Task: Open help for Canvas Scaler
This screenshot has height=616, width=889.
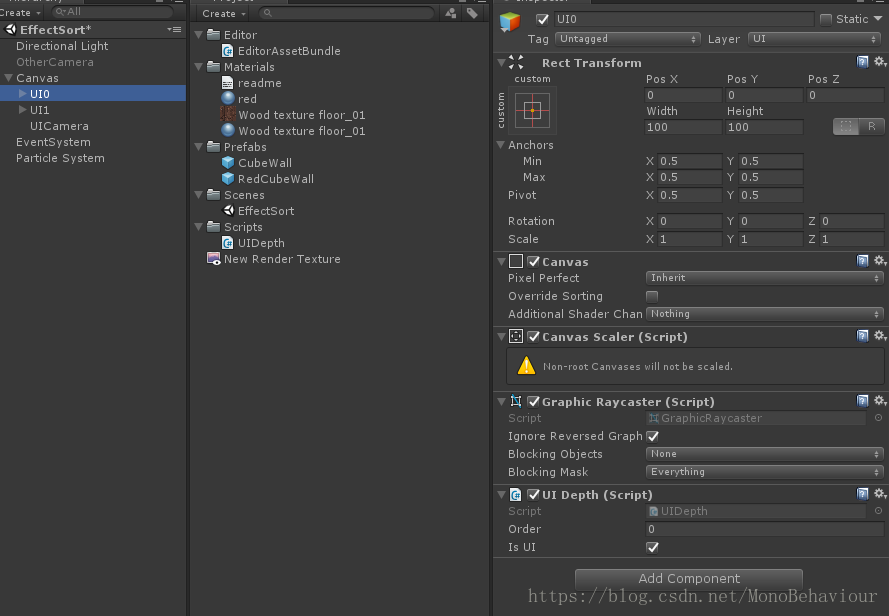Action: tap(862, 336)
